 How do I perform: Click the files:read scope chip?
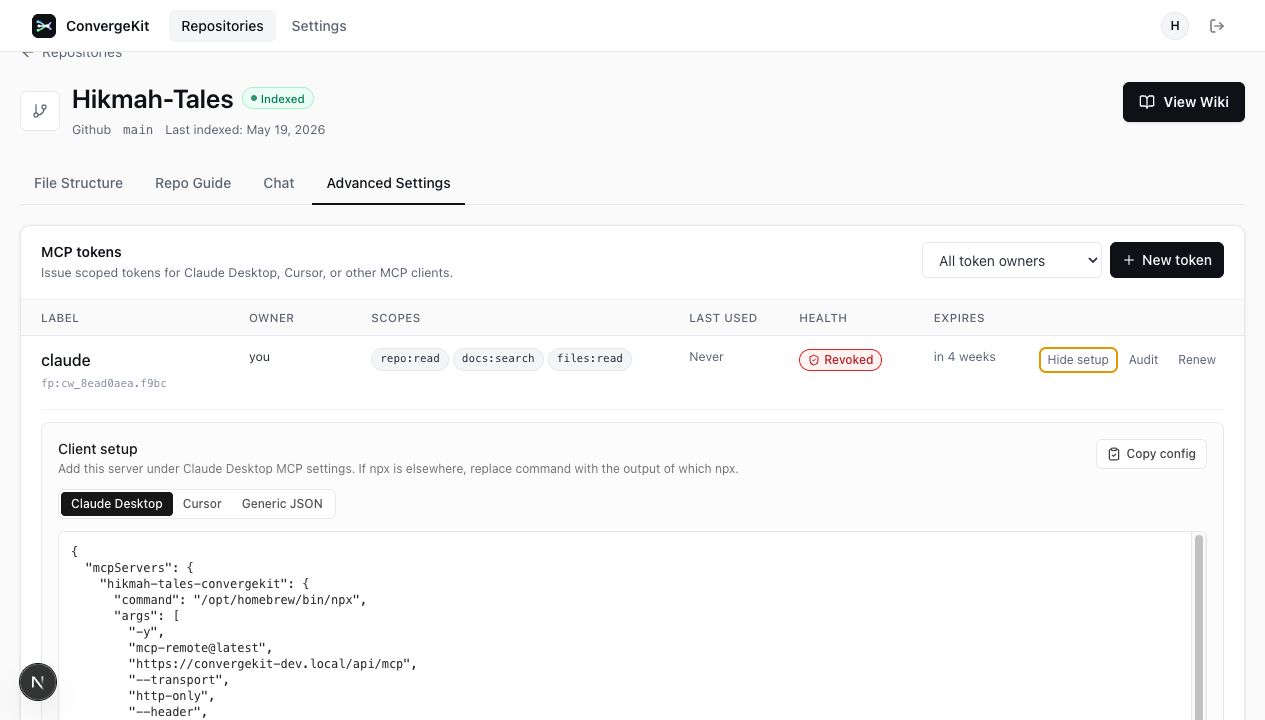[x=590, y=359]
